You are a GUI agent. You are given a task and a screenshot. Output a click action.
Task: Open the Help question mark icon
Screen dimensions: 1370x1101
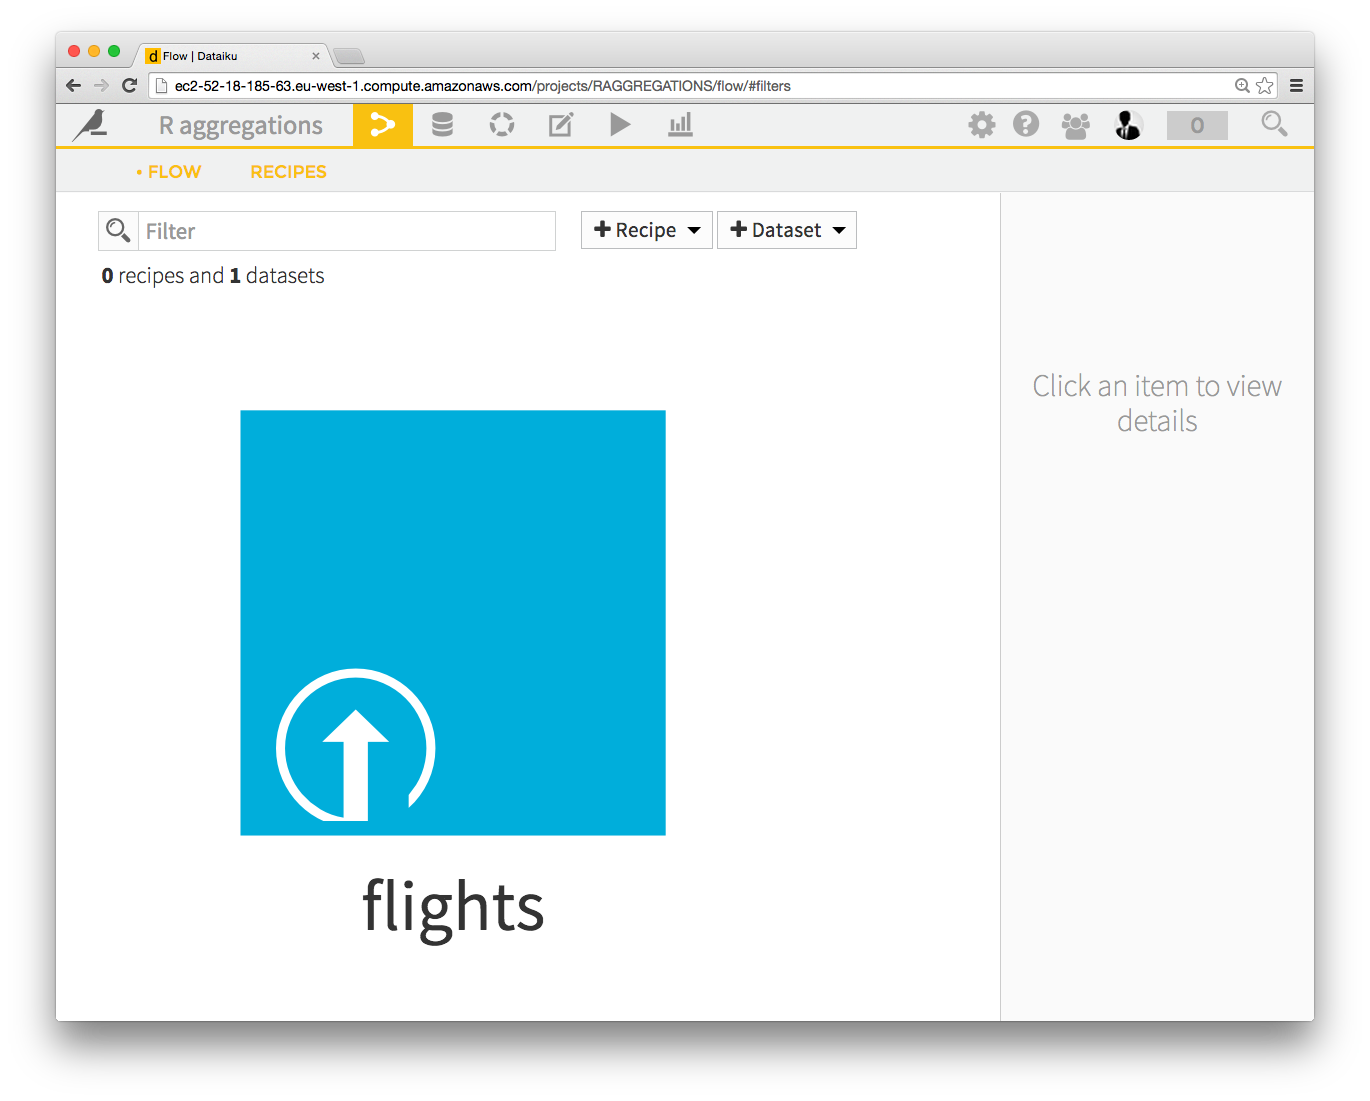1026,124
